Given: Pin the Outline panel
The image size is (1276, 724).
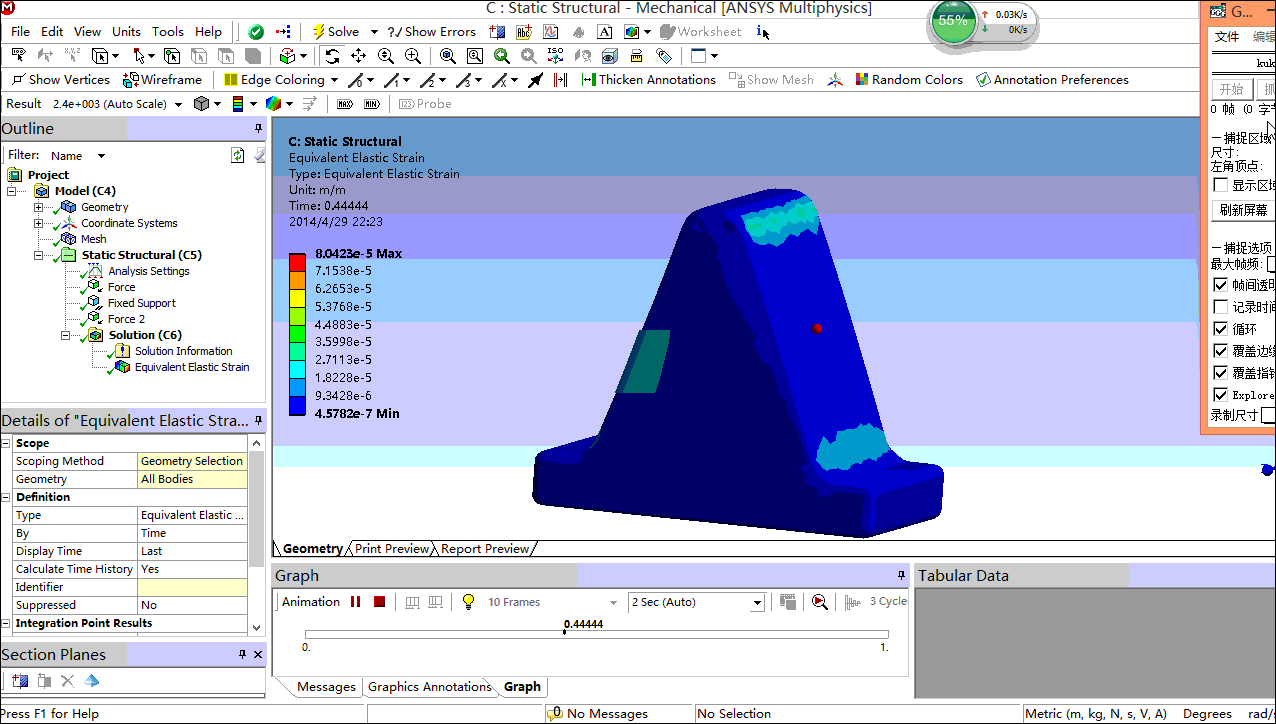Looking at the screenshot, I should tap(258, 129).
